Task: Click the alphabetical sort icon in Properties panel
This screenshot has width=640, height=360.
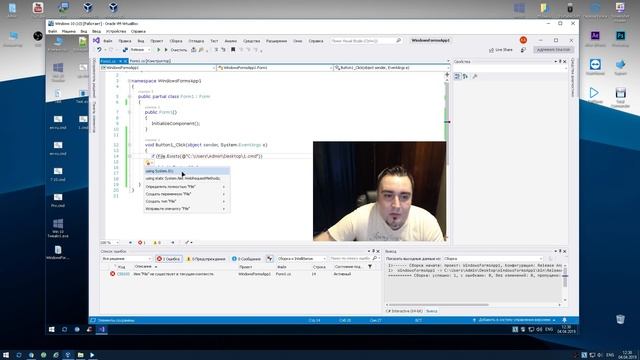Action: click(465, 76)
